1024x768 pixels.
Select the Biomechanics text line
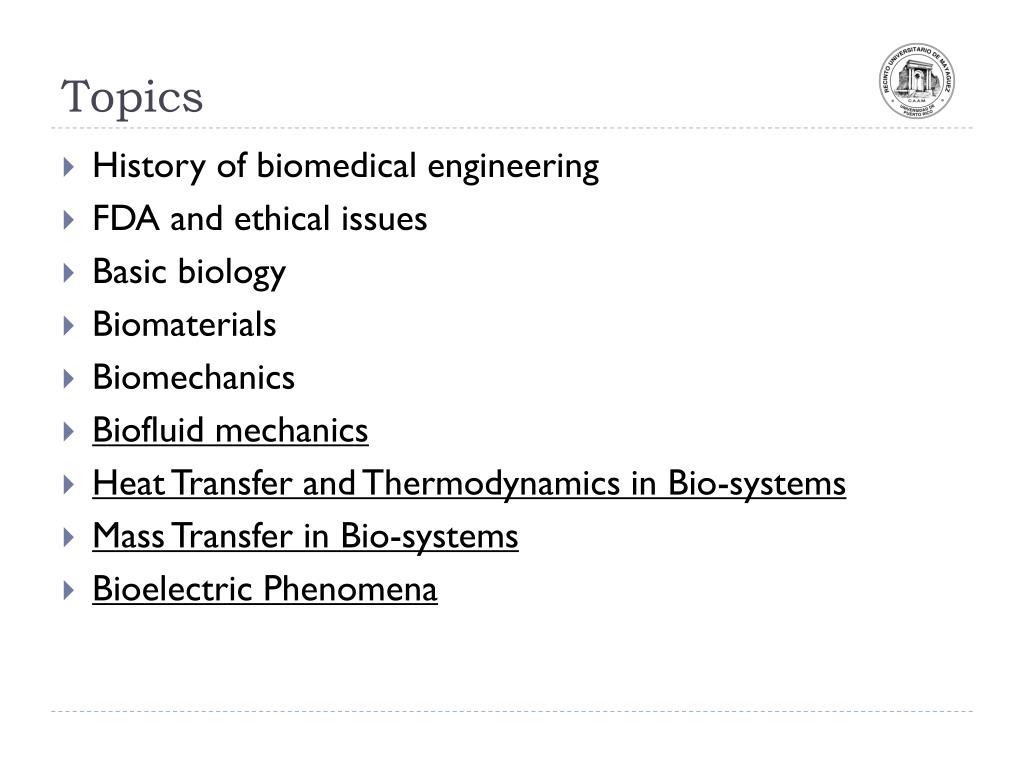click(x=194, y=377)
